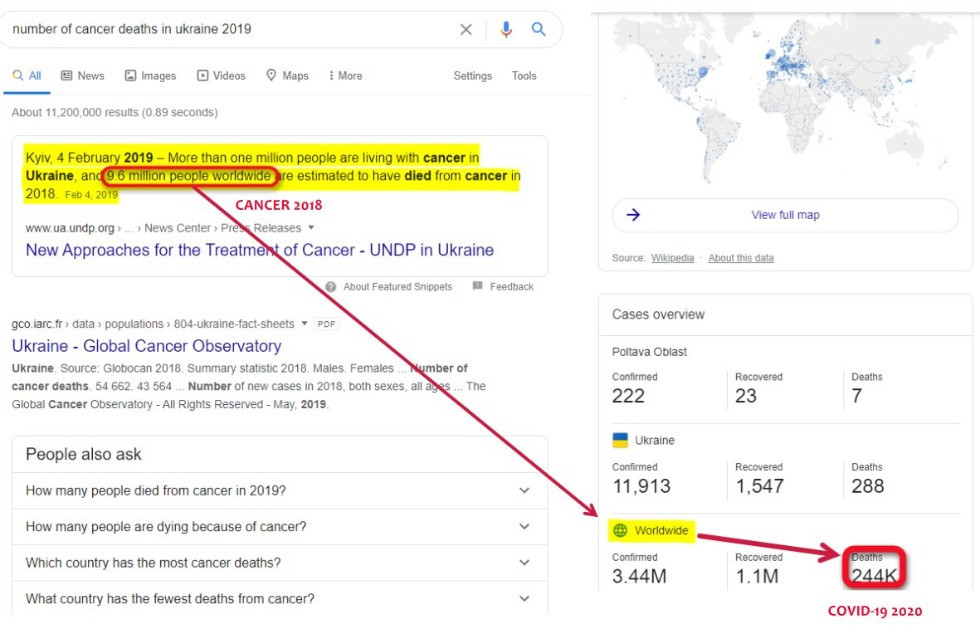
Task: Click the Poltava Oblast confirmed value 222
Action: [x=628, y=396]
